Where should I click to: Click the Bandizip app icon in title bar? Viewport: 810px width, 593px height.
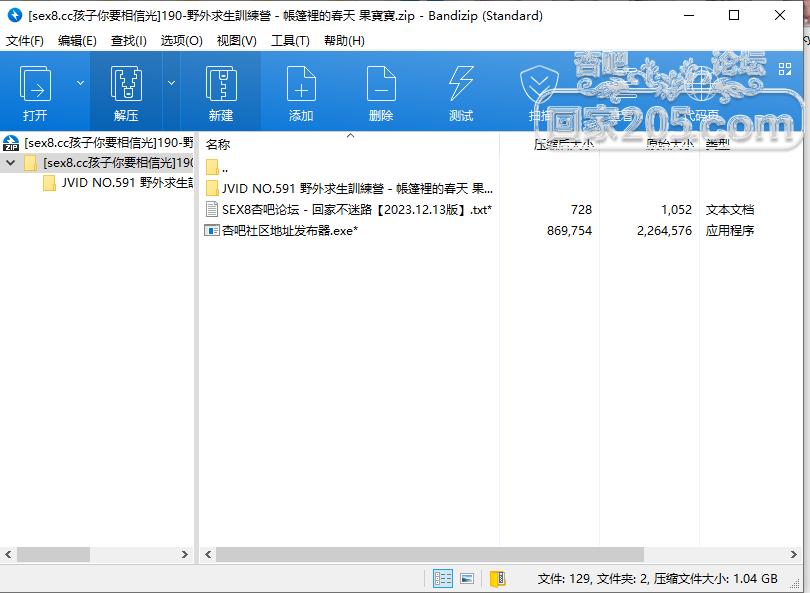[x=15, y=15]
